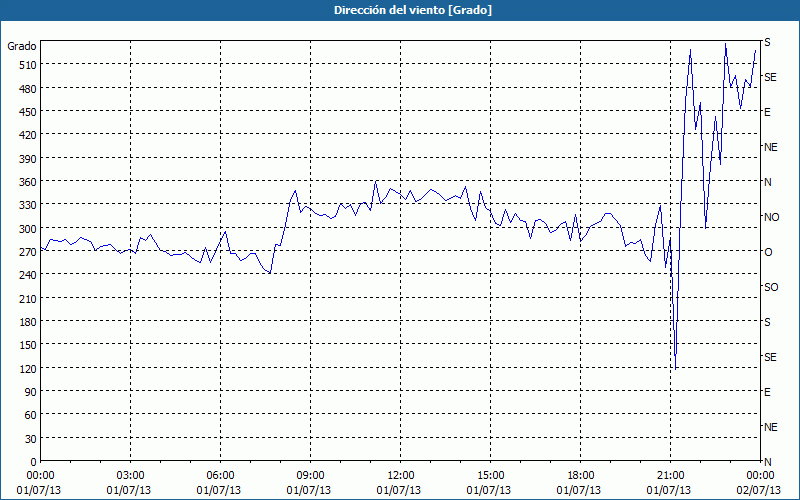This screenshot has height=500, width=800.
Task: Click the 510 value on the y-axis
Action: pos(29,65)
